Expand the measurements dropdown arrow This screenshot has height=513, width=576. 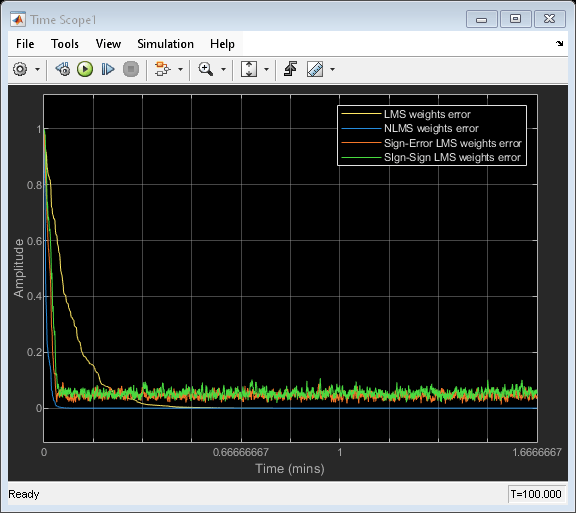click(x=332, y=69)
